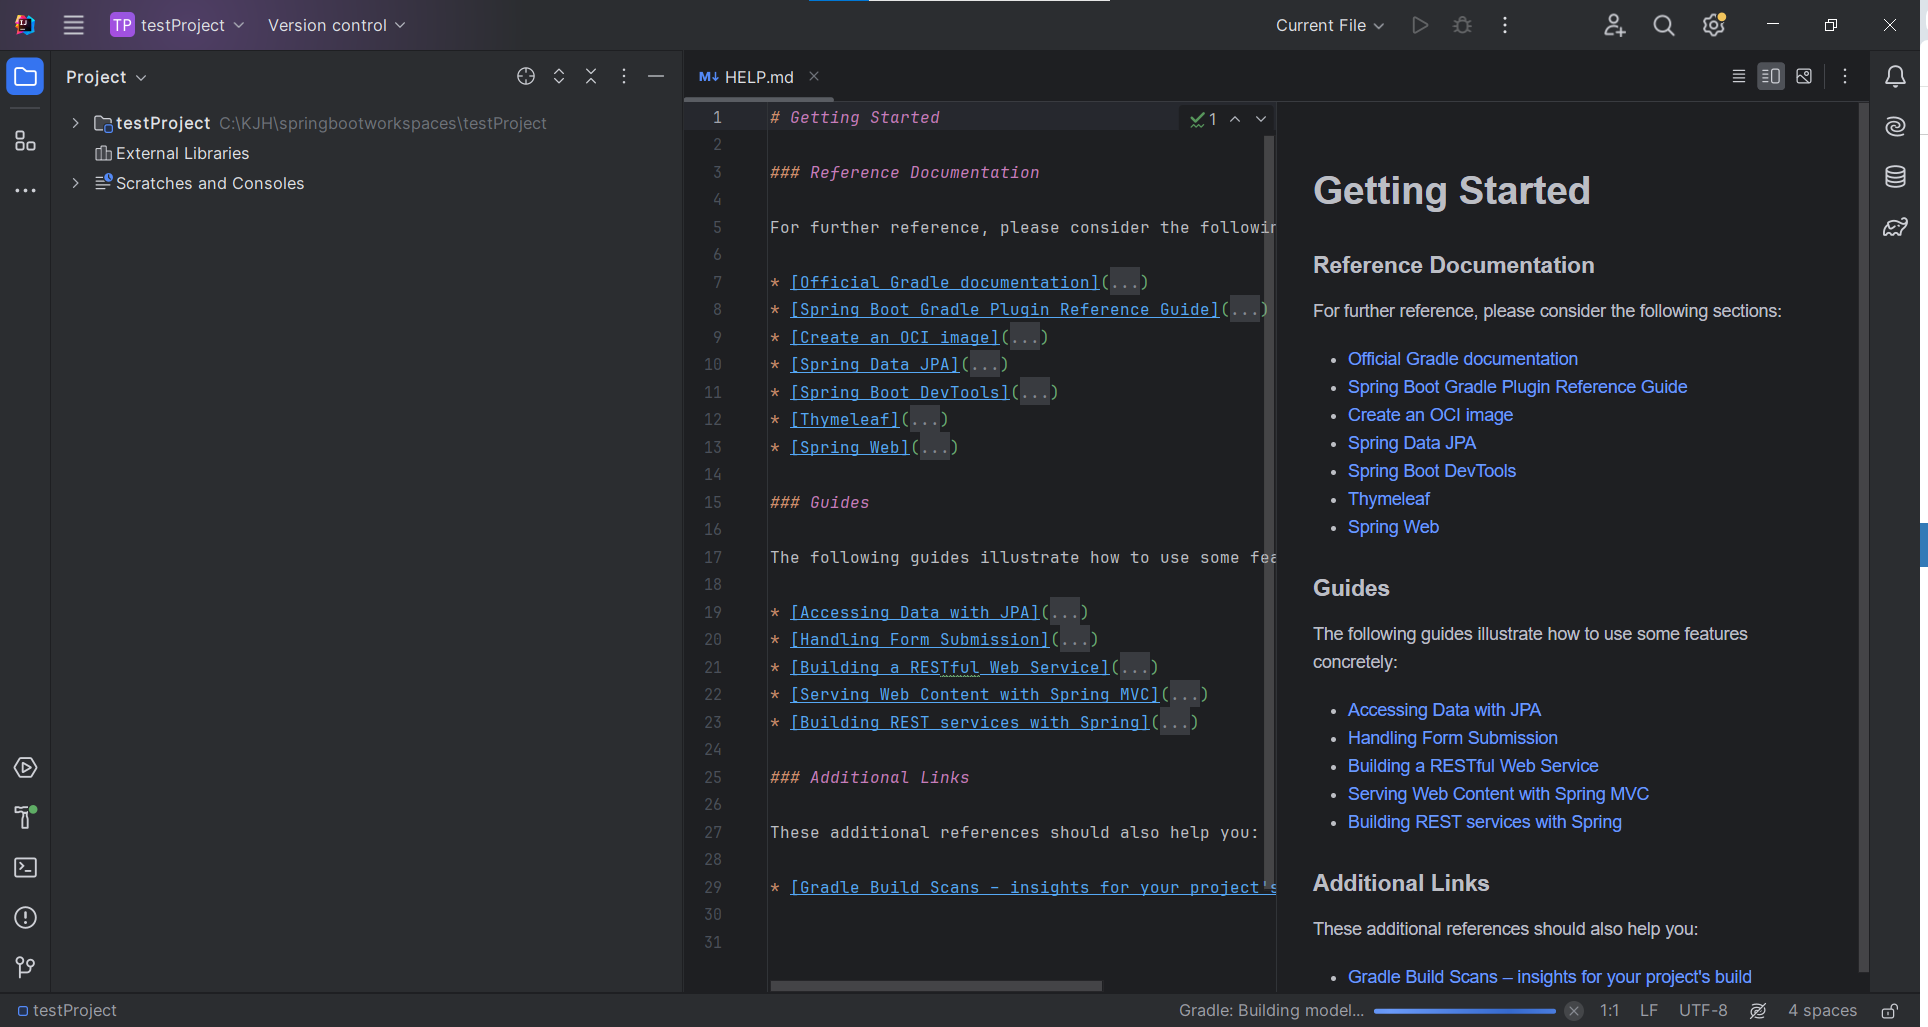Change UTF-8 file encoding
The image size is (1928, 1027).
[1703, 1011]
